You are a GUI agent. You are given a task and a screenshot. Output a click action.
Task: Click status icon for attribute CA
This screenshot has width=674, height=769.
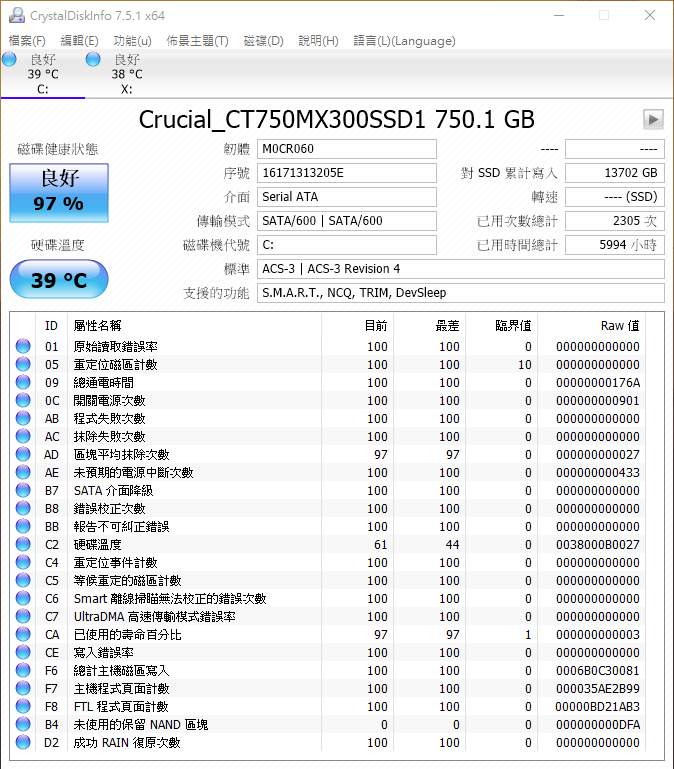click(23, 635)
